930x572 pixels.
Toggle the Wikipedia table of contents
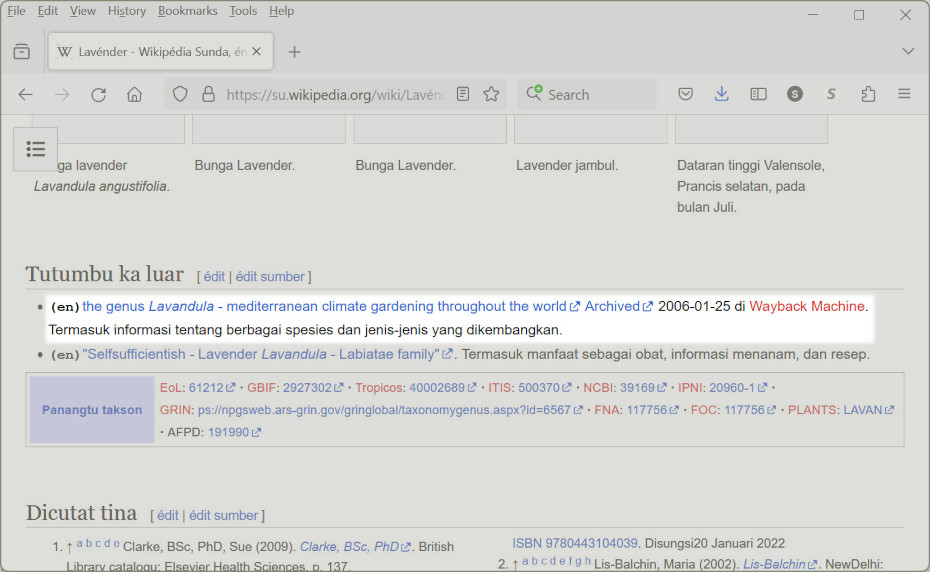36,149
